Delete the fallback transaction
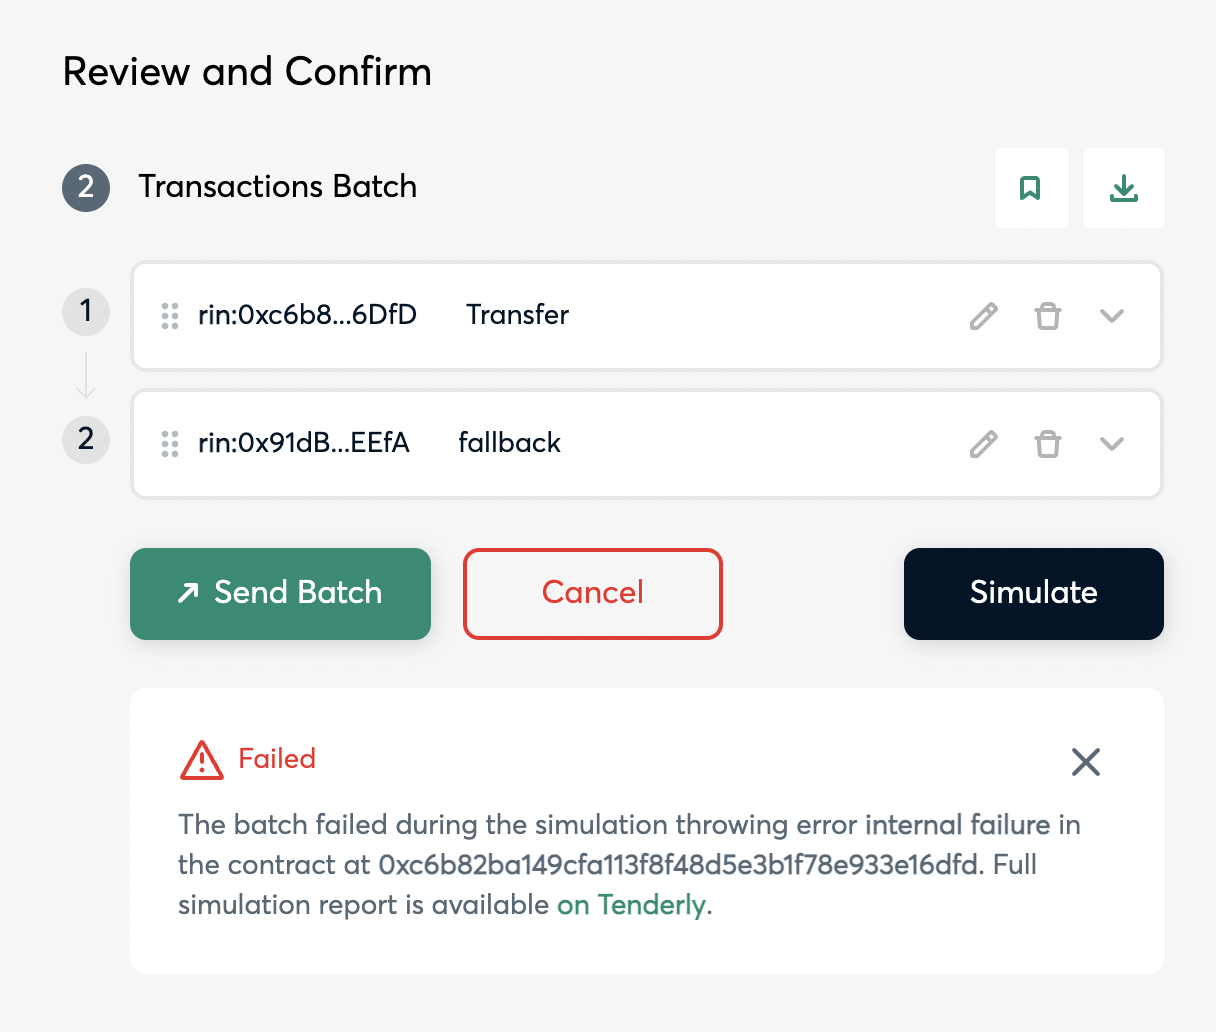This screenshot has height=1032, width=1216. click(x=1047, y=443)
